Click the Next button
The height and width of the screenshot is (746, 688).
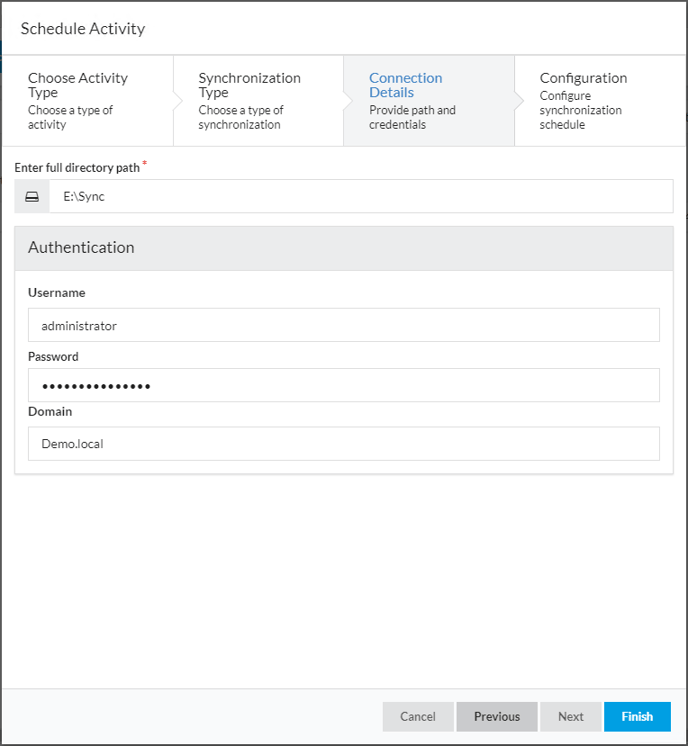(x=570, y=716)
